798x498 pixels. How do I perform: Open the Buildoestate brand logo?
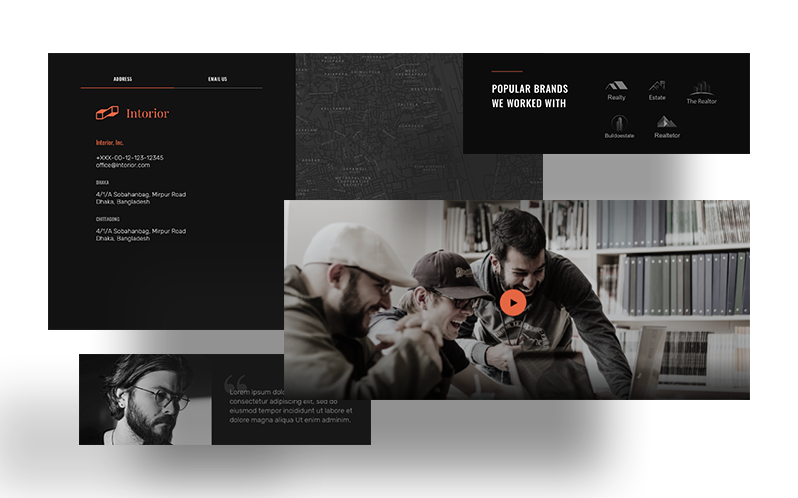(619, 127)
